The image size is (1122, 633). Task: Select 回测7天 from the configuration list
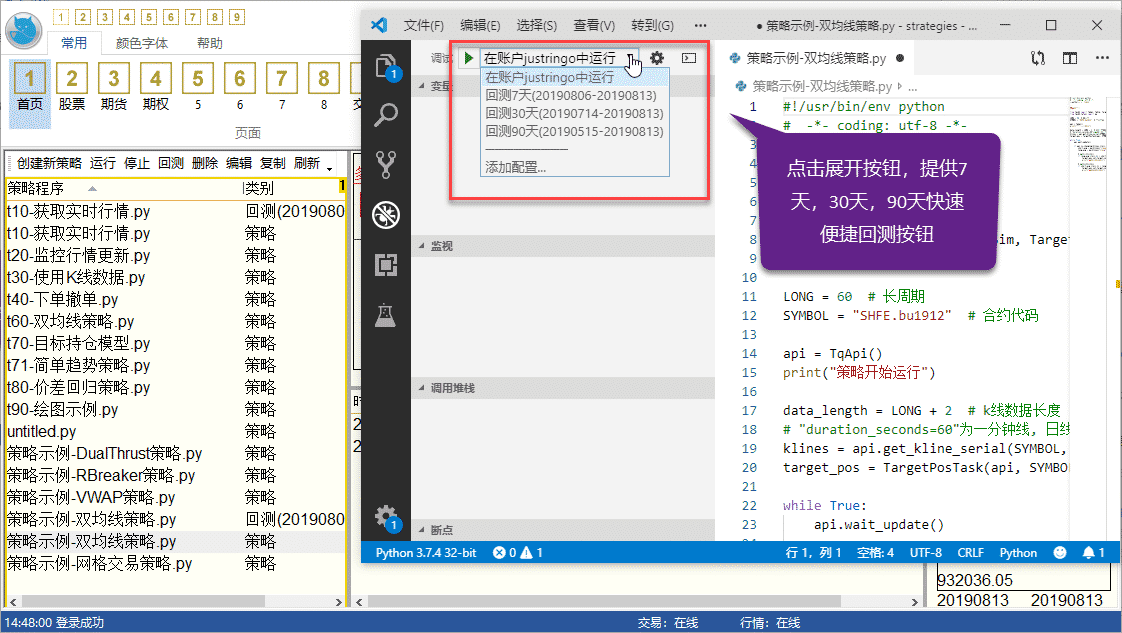(x=570, y=95)
